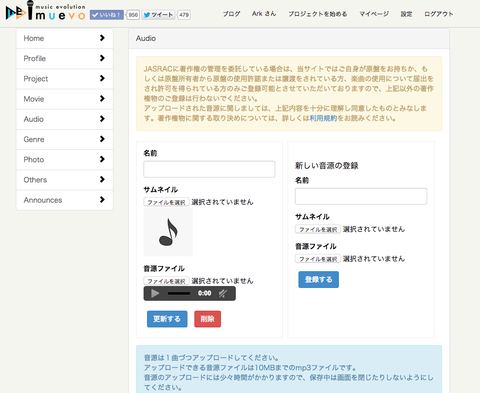Screen dimensions: 480x393
Task: Click the chevron next to Project
Action: 102,78
